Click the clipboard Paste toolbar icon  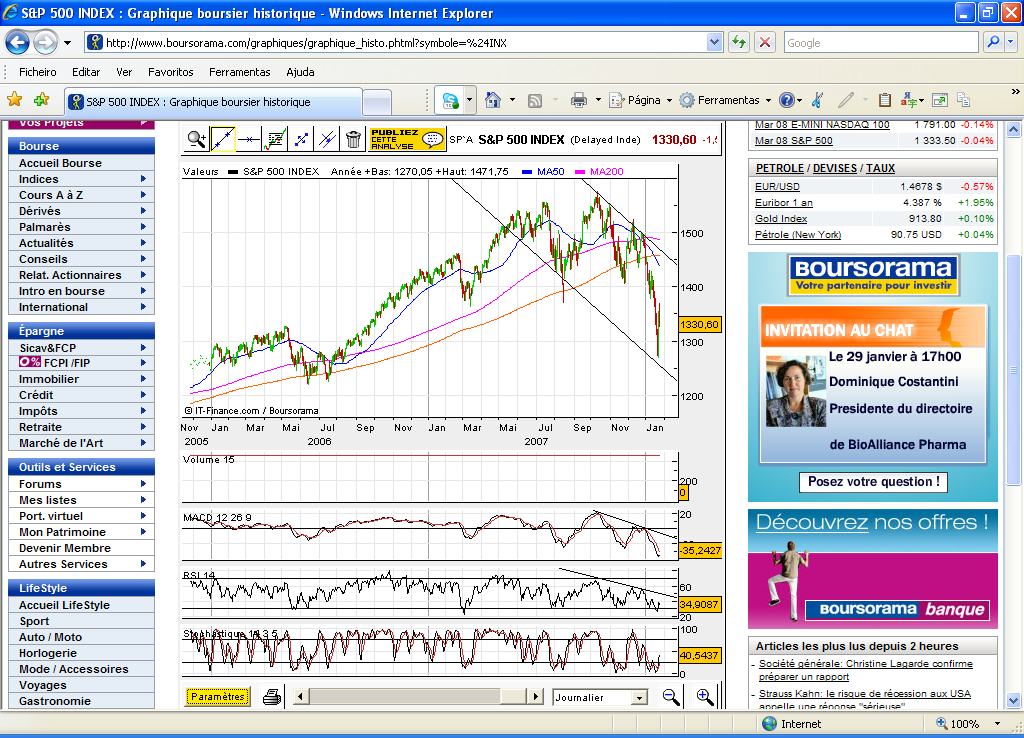coord(884,100)
